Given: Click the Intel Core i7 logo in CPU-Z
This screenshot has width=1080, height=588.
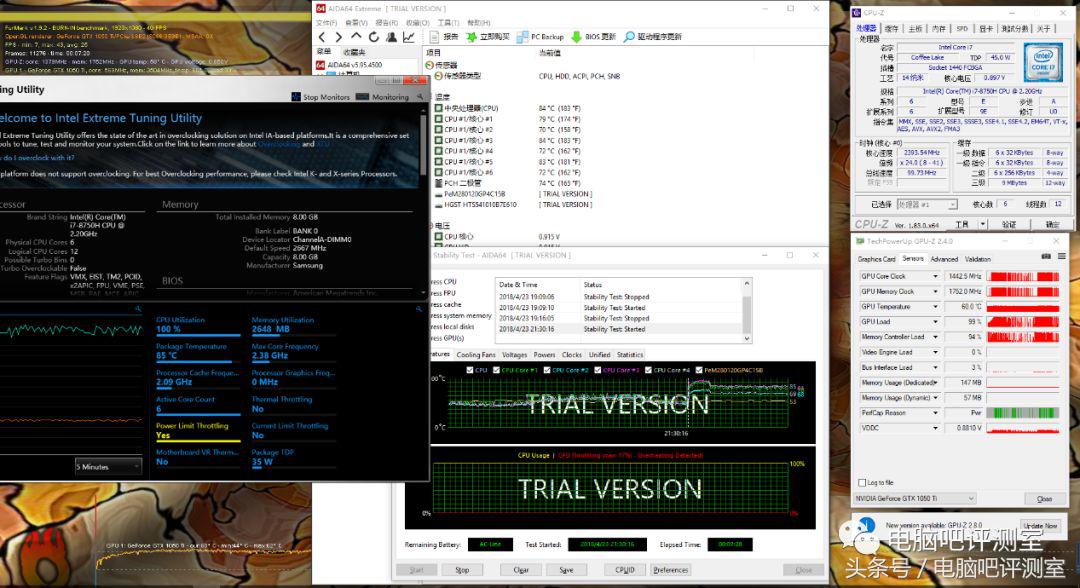Looking at the screenshot, I should [x=1042, y=62].
